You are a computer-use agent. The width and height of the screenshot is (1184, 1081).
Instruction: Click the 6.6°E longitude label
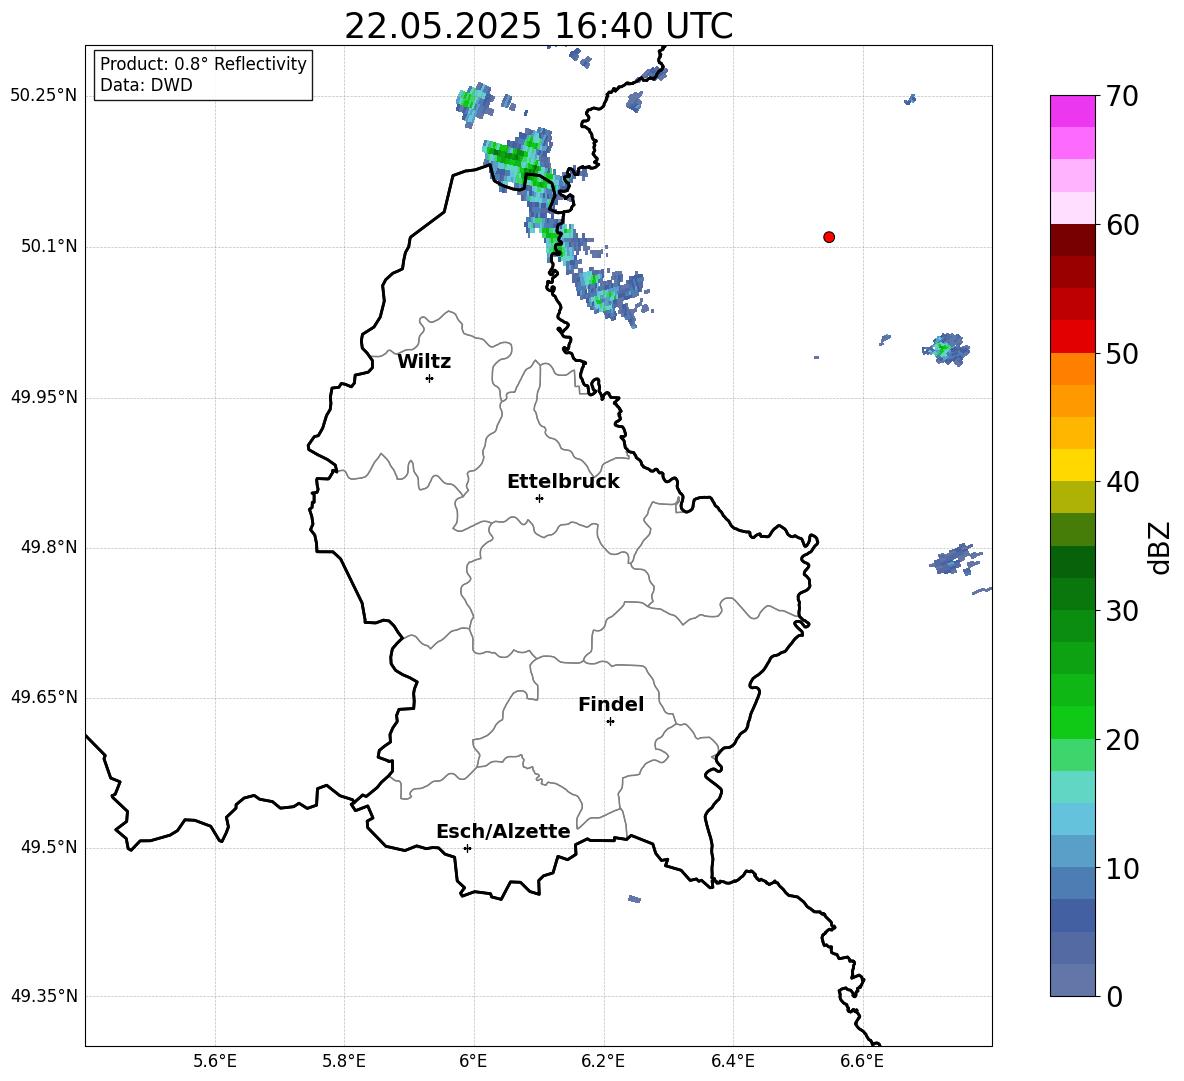tap(862, 1061)
